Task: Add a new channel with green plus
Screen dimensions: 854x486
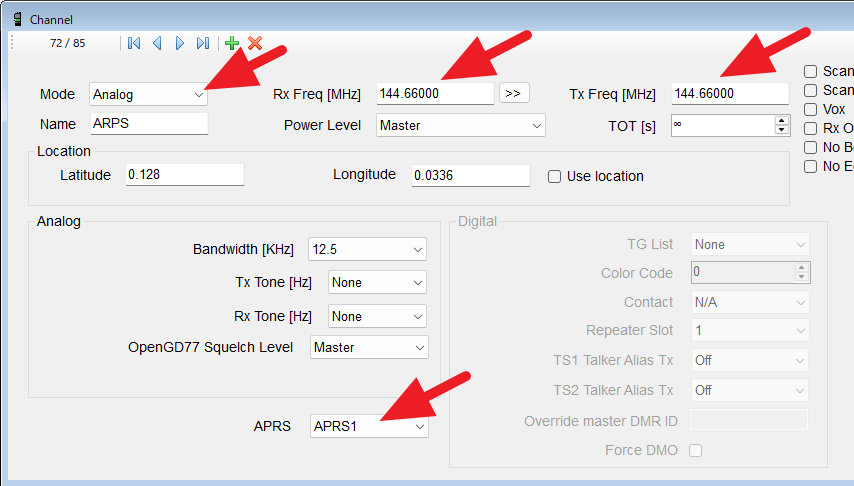Action: pos(232,43)
